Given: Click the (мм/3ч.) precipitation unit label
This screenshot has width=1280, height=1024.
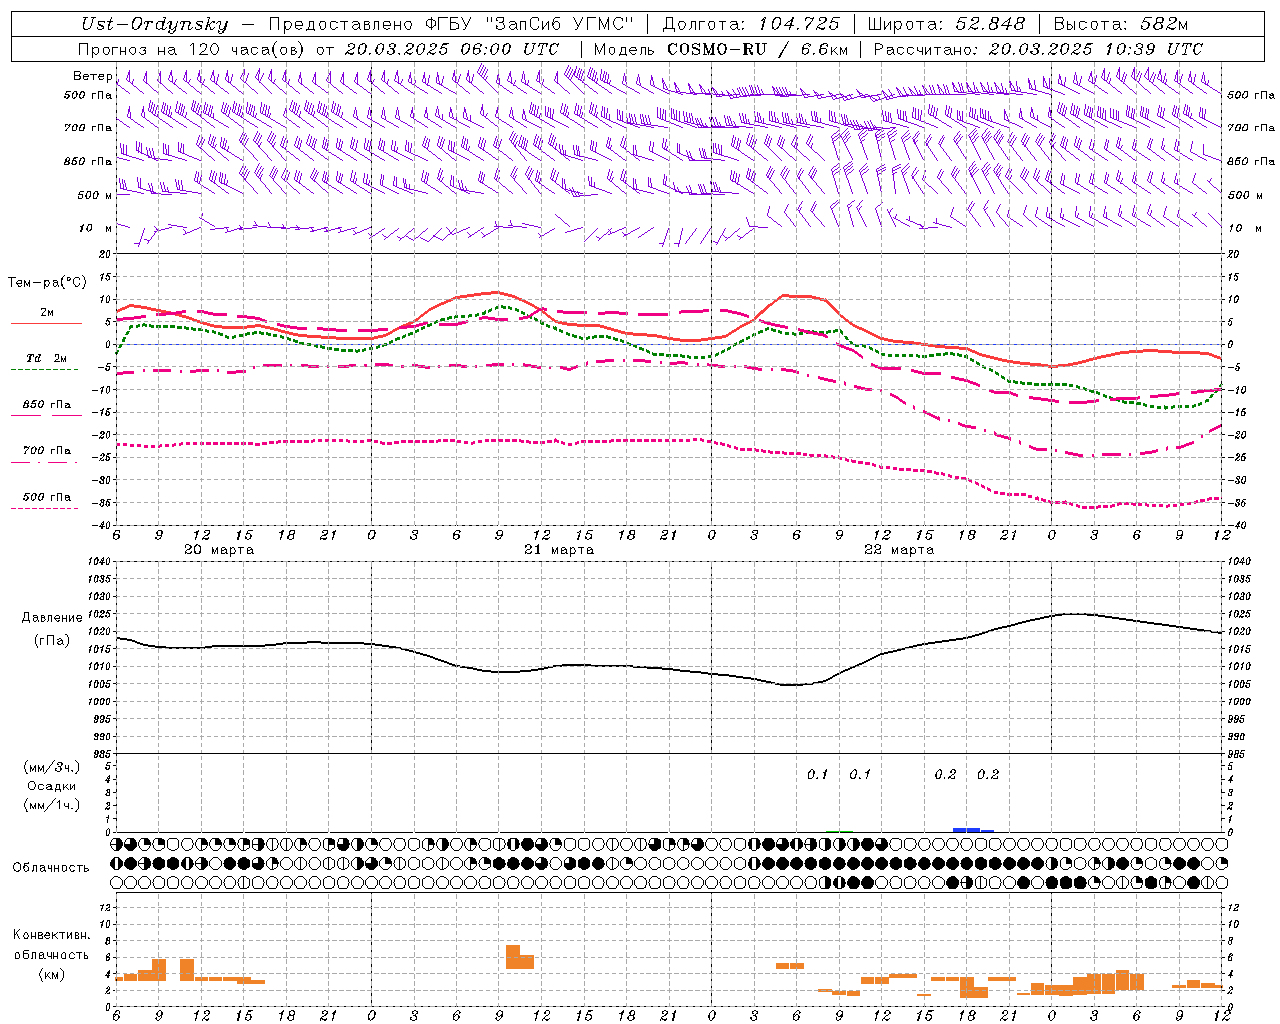Looking at the screenshot, I should tap(52, 767).
